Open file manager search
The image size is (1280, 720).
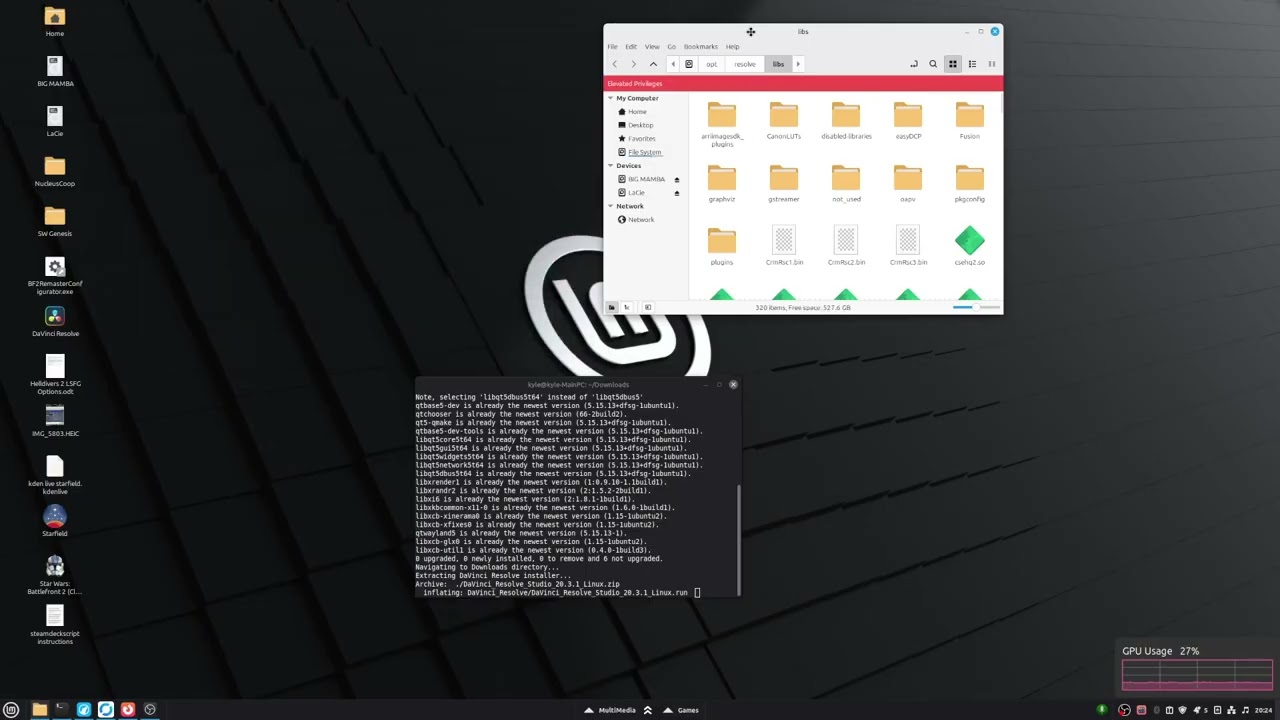click(x=933, y=64)
